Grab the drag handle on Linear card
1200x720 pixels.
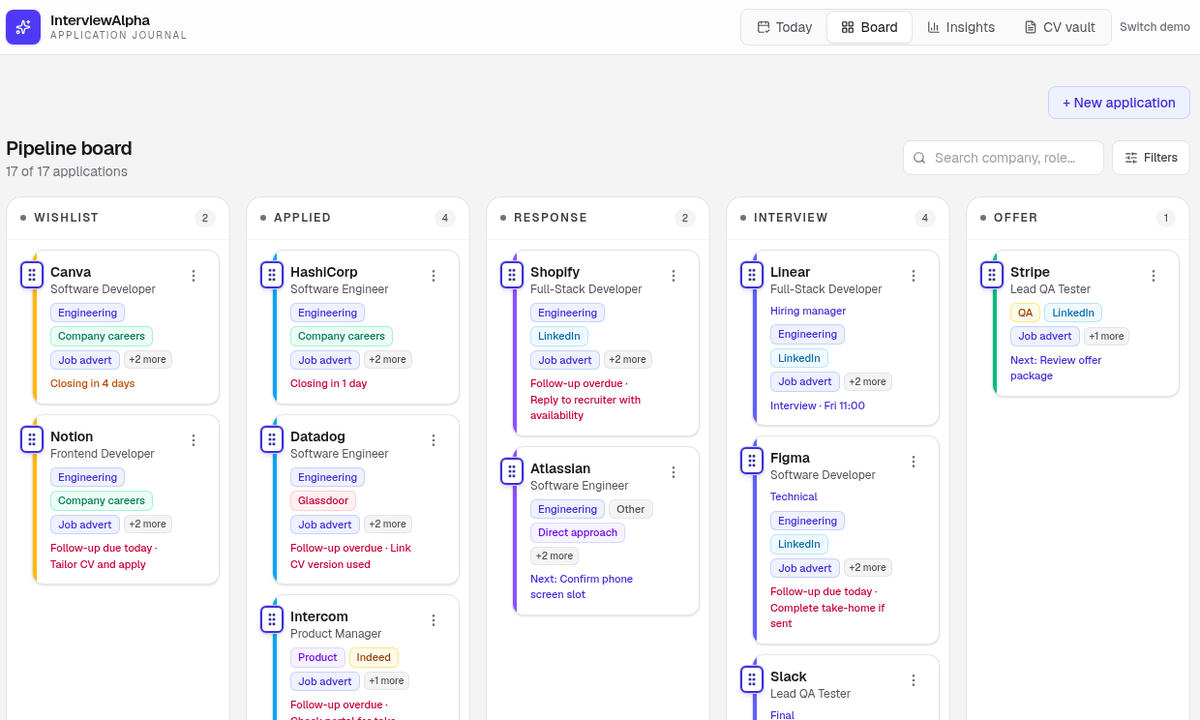(752, 274)
